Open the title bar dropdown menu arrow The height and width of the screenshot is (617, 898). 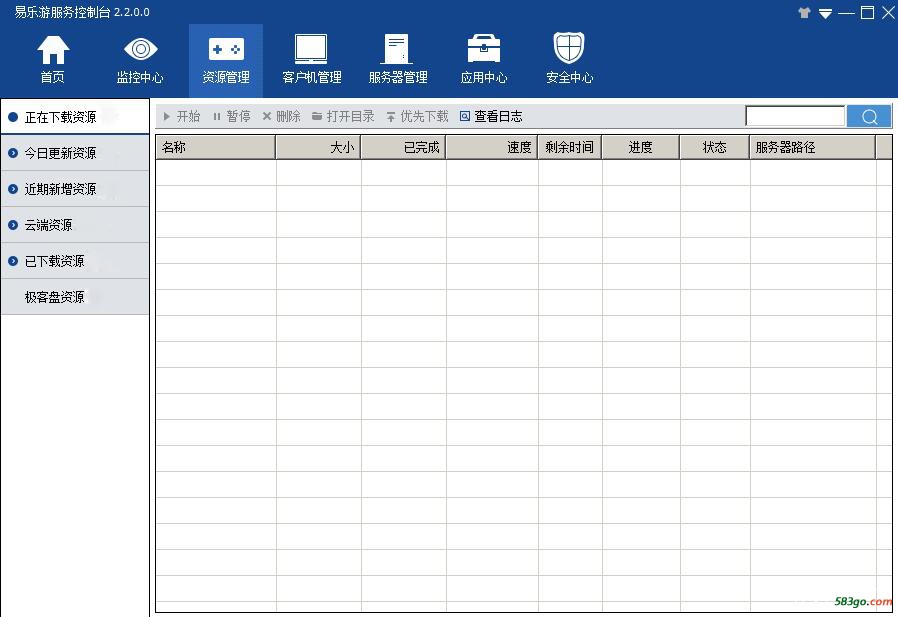[825, 13]
